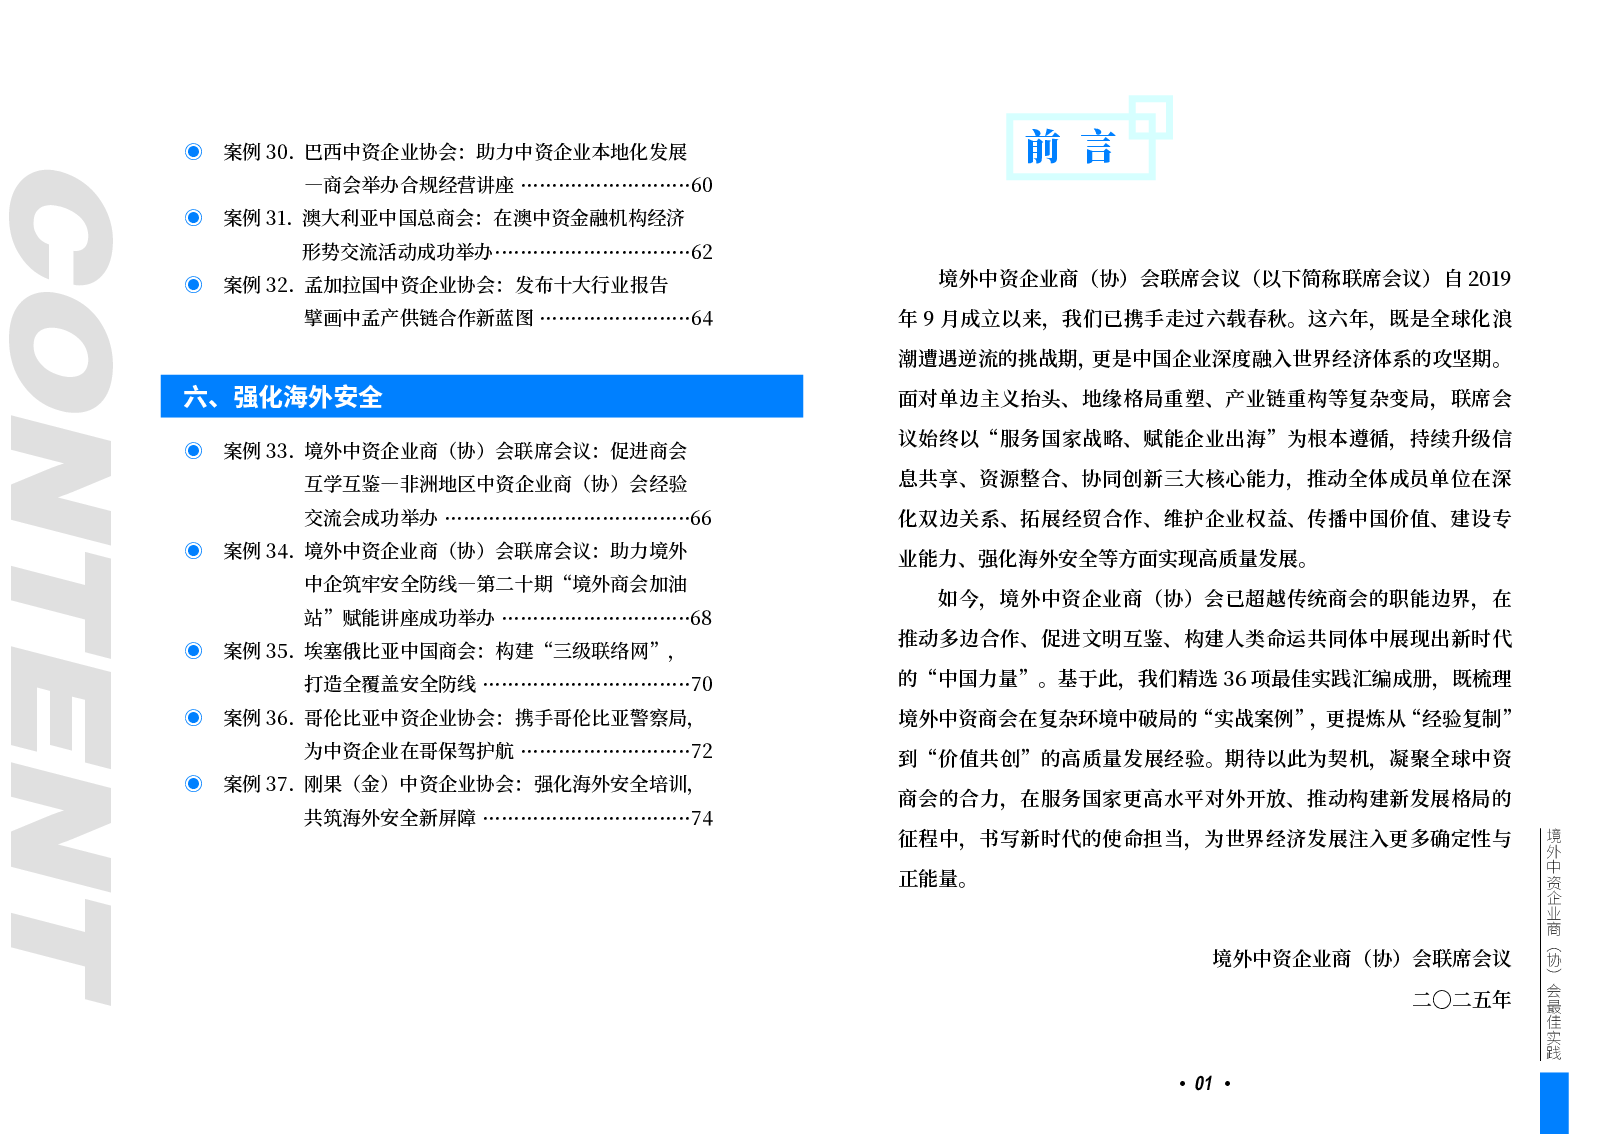Open entry 案例 32 孟加拉国中资企业协会
This screenshot has height=1134, width=1606.
click(x=446, y=285)
